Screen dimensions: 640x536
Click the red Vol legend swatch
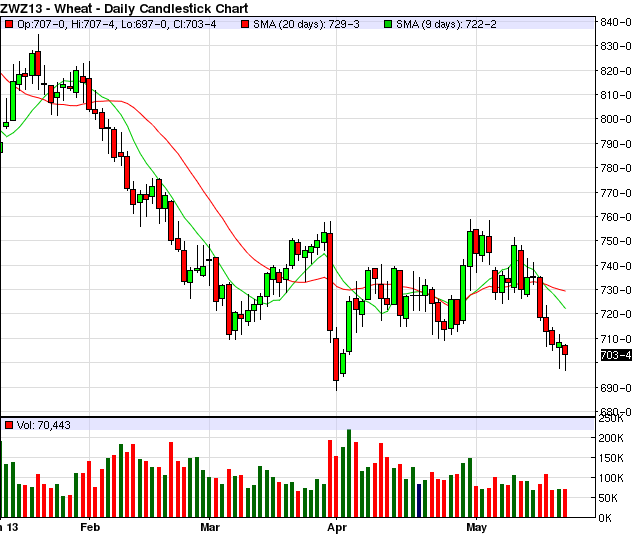click(x=9, y=425)
